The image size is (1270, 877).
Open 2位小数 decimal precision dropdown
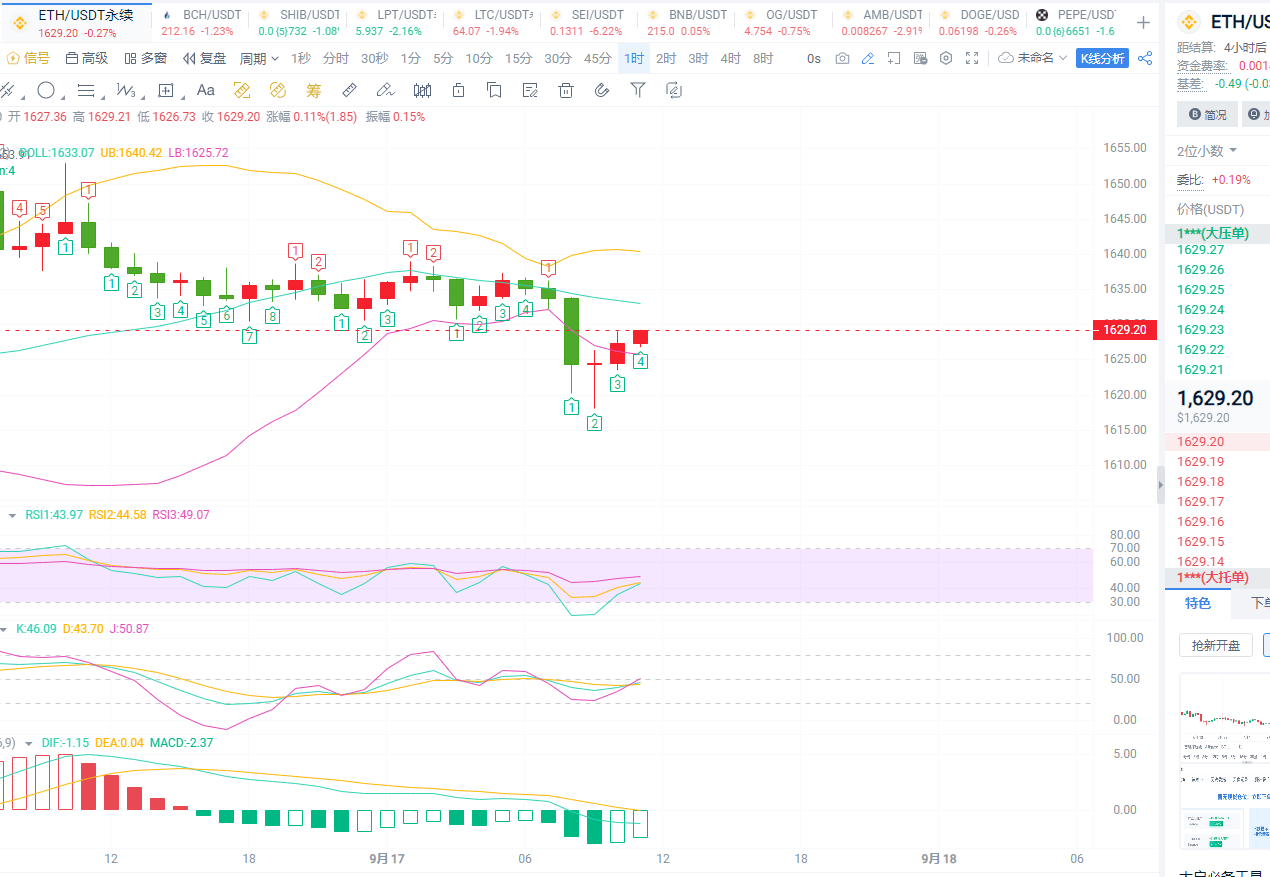click(1207, 151)
